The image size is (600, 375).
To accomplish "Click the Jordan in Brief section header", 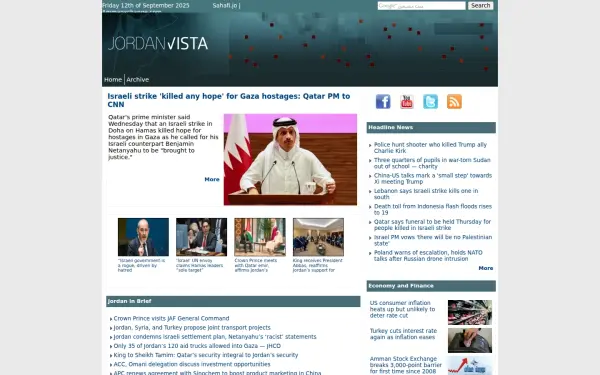I will (233, 301).
